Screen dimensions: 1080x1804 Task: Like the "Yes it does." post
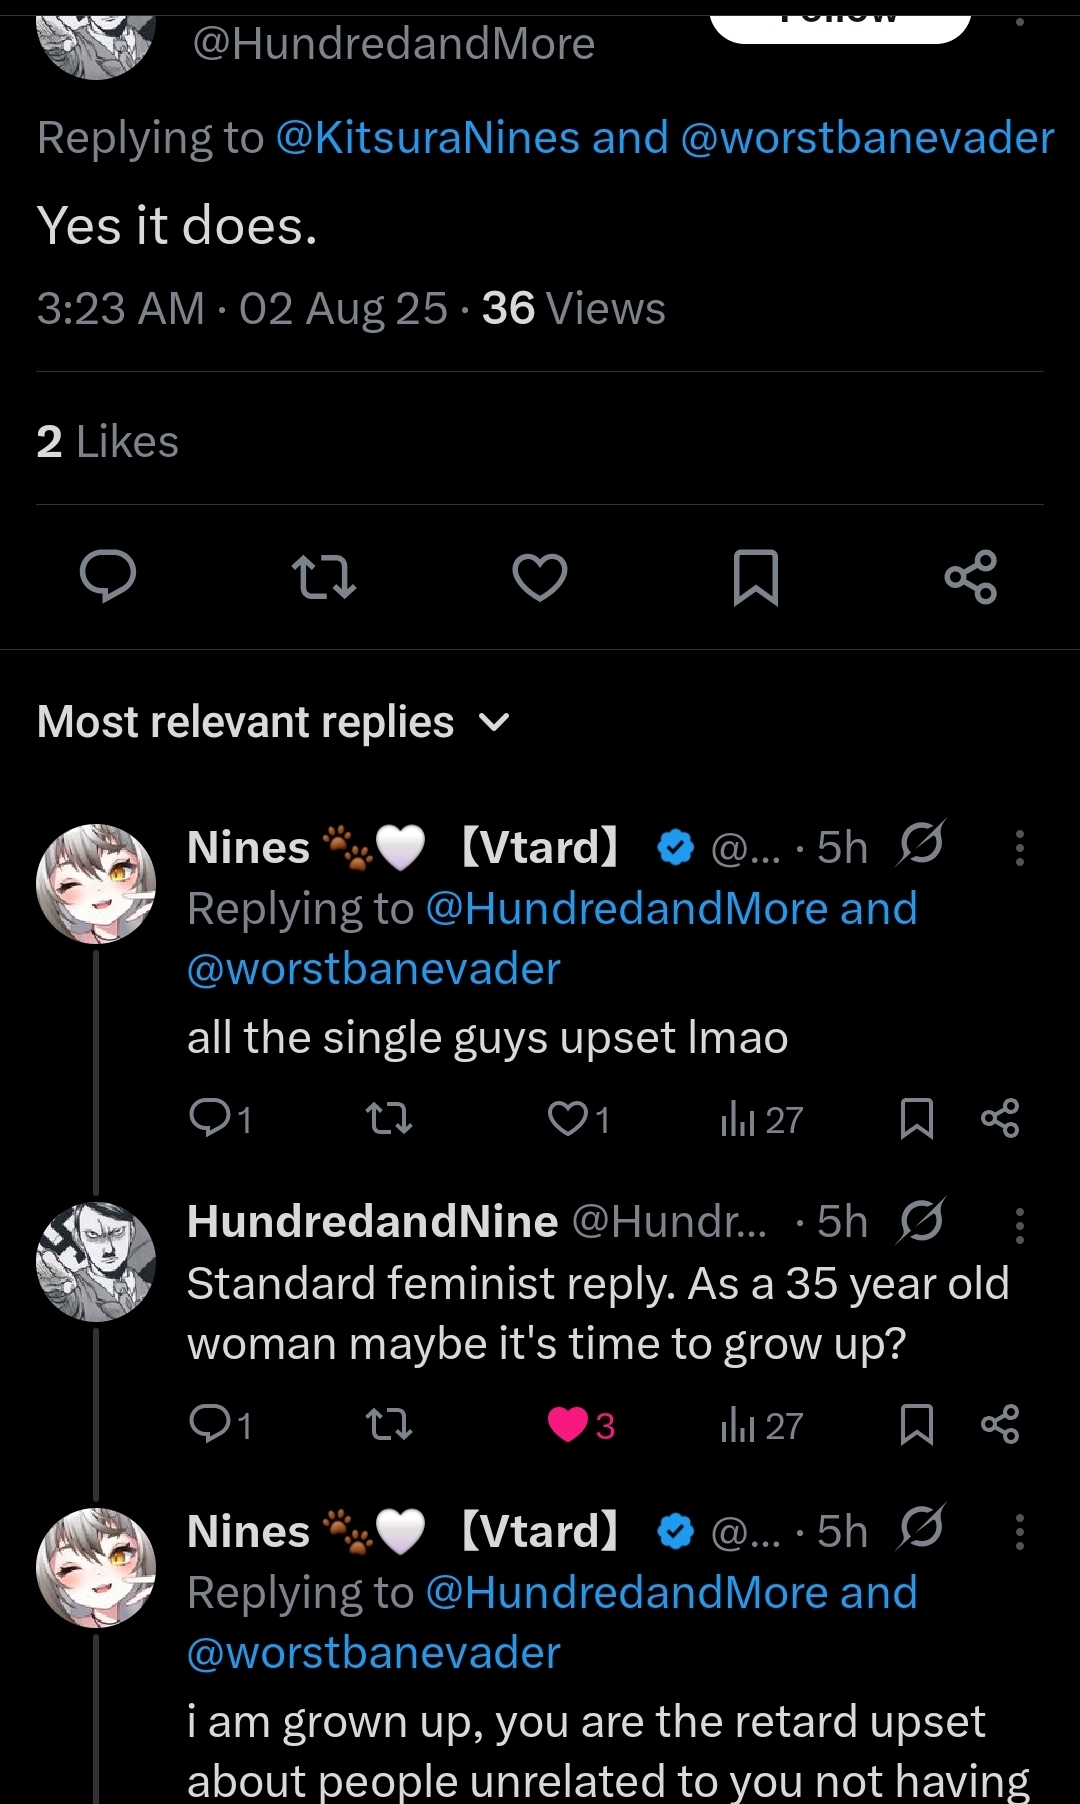[540, 577]
